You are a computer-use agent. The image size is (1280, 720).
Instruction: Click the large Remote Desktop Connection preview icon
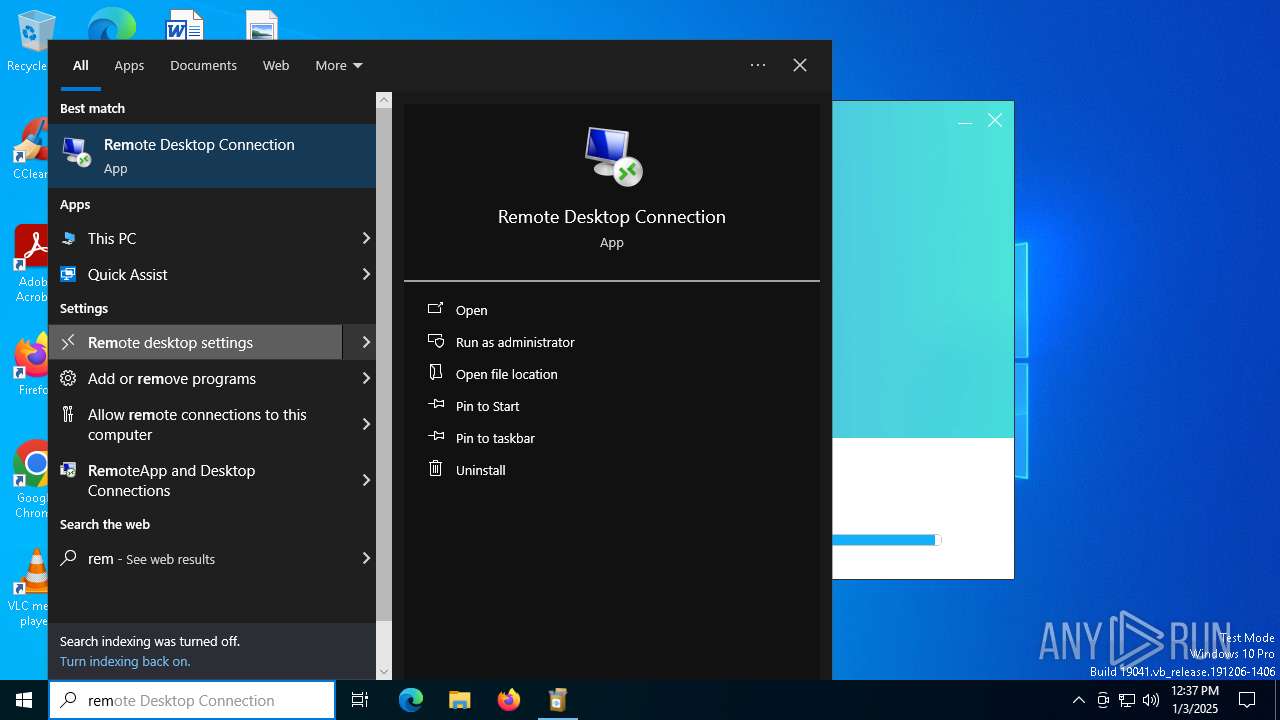click(612, 156)
